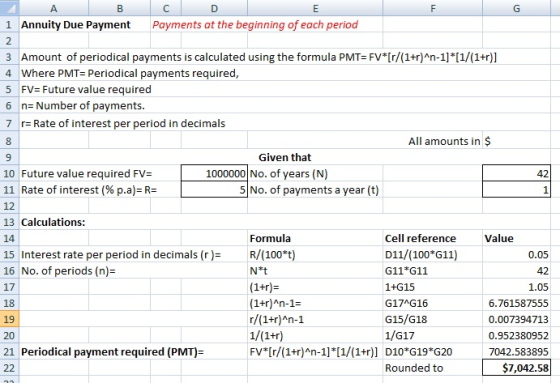Click 'All amounts in' label
The image size is (560, 383).
(x=444, y=141)
